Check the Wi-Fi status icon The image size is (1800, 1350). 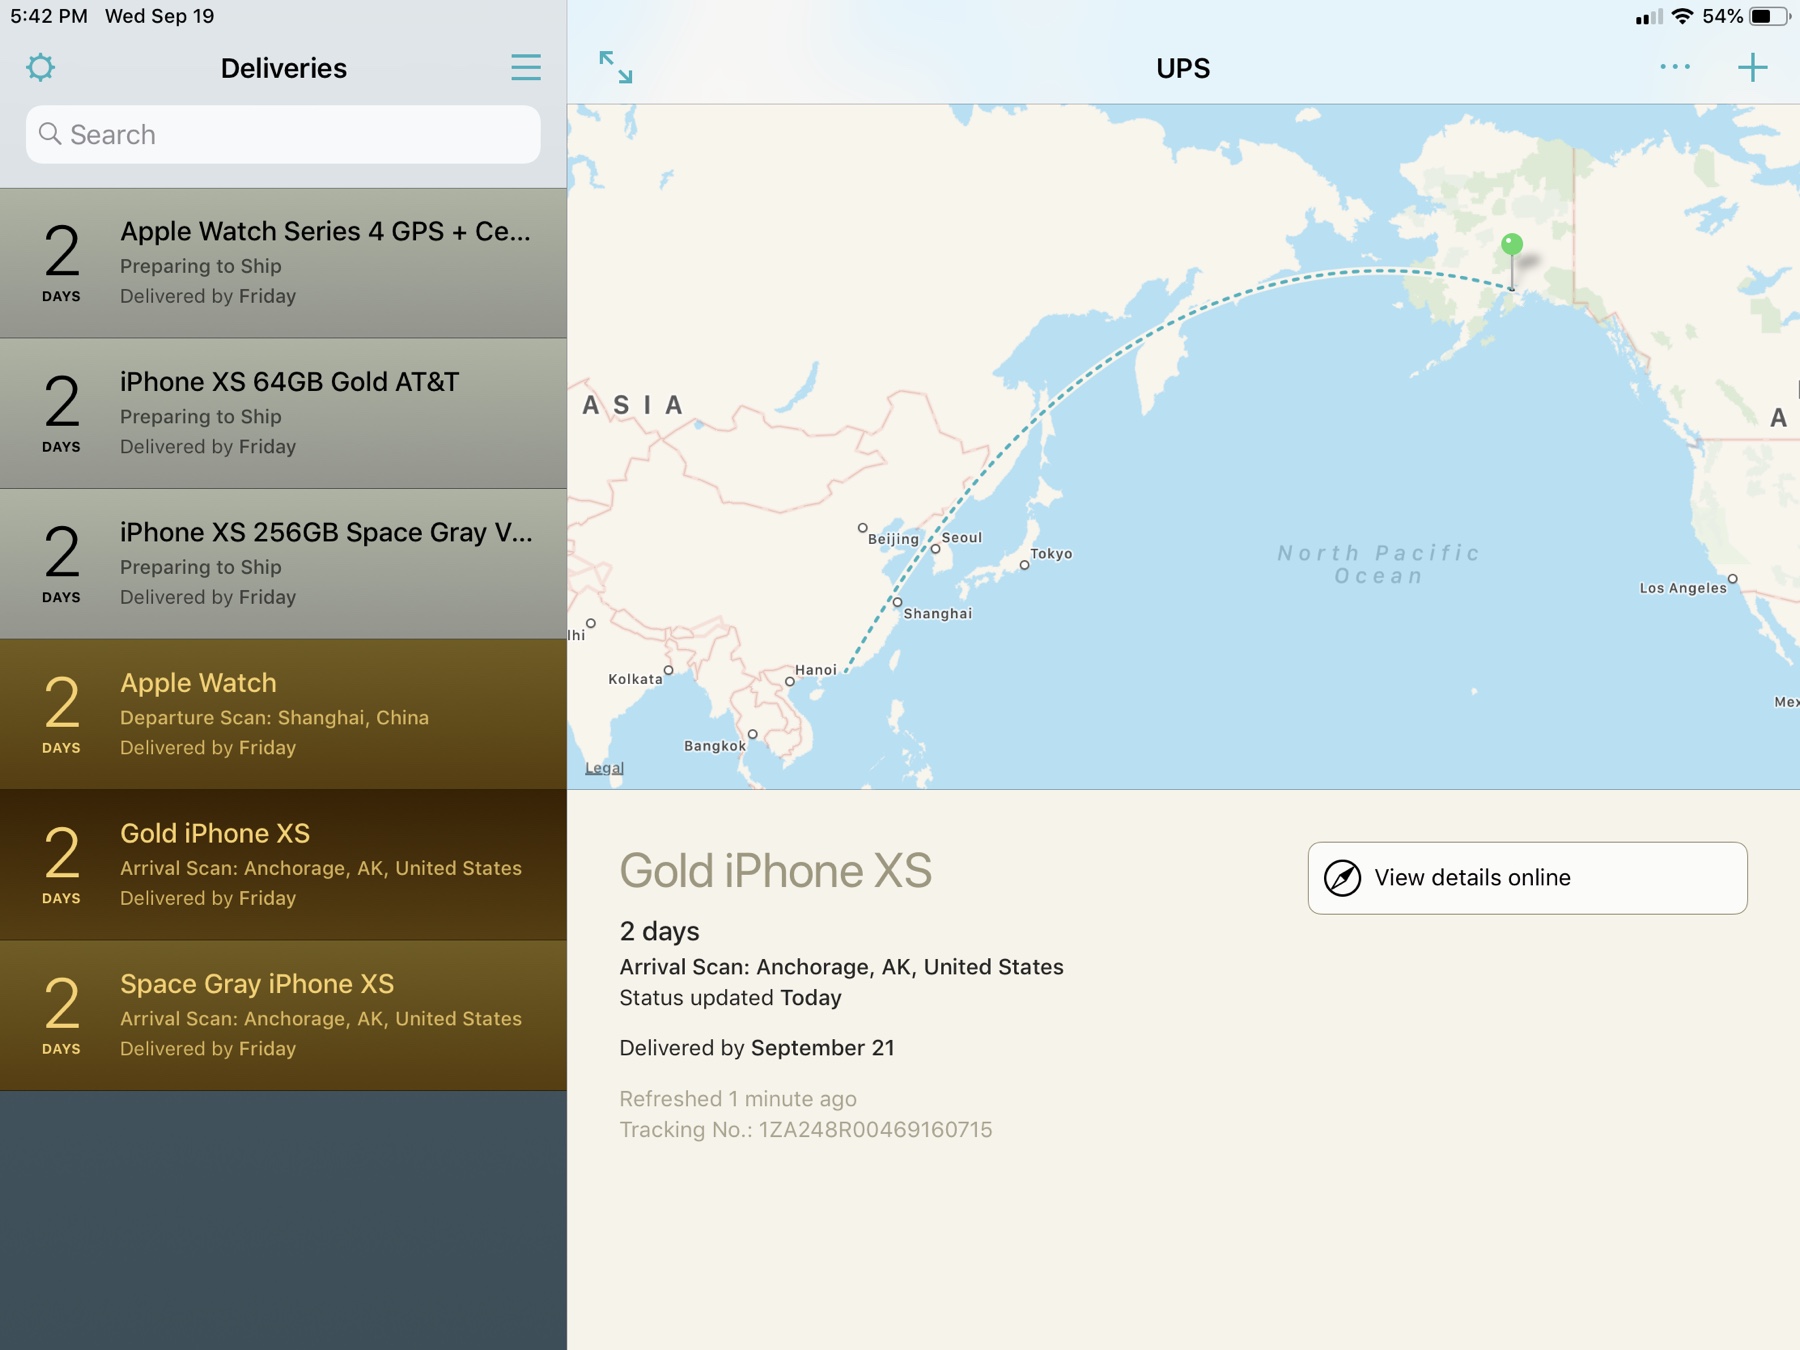1683,16
